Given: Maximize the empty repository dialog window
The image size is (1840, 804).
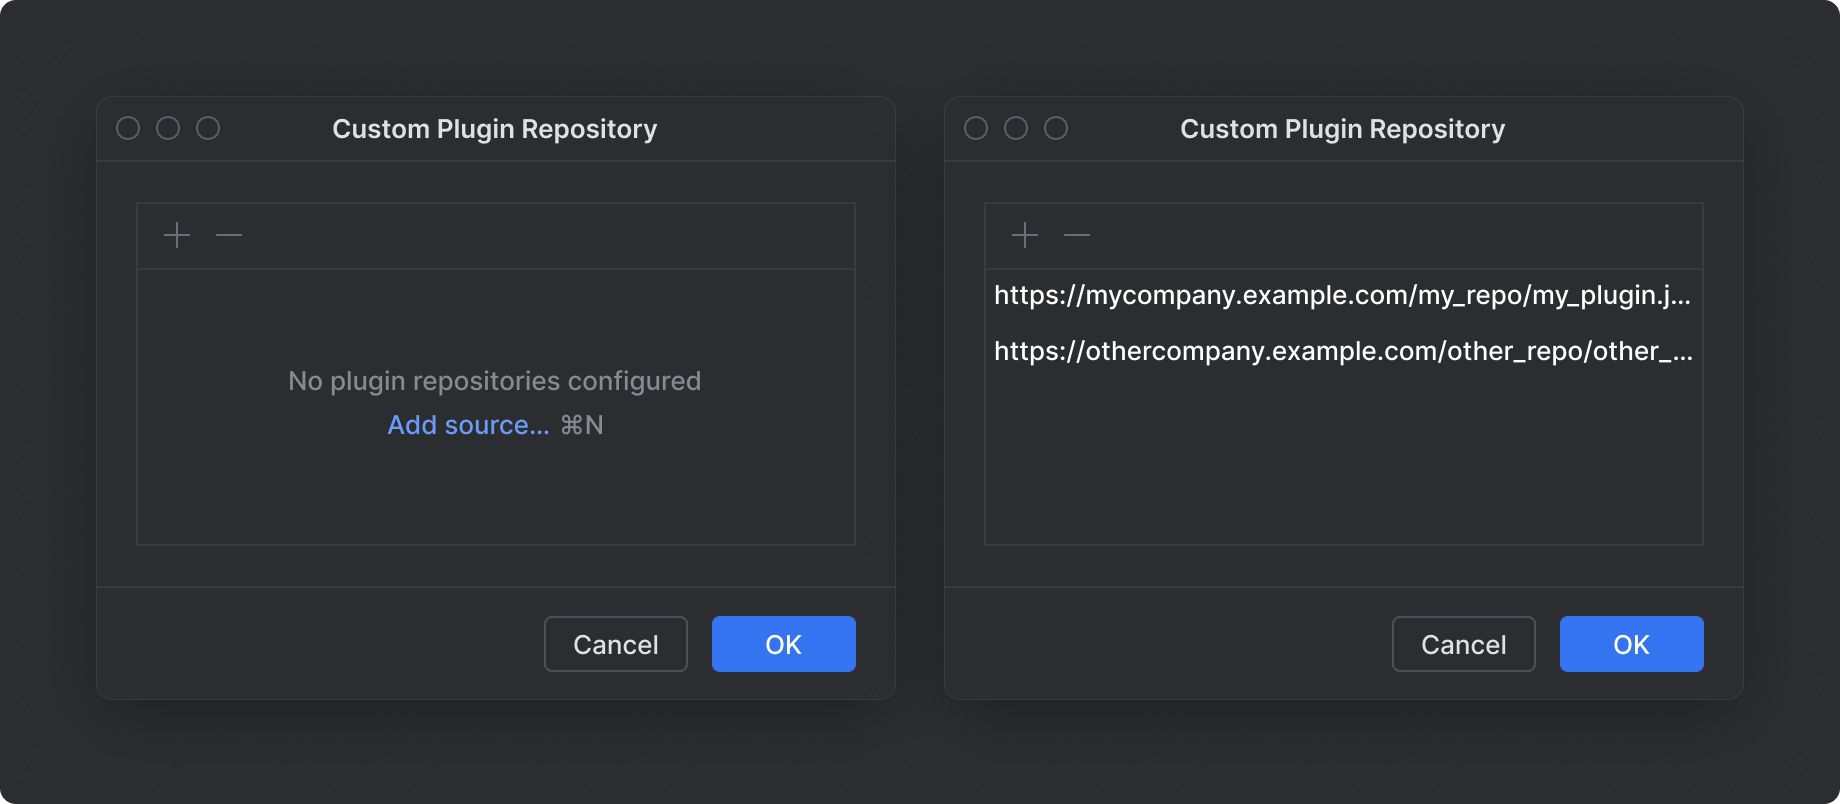Looking at the screenshot, I should [208, 128].
